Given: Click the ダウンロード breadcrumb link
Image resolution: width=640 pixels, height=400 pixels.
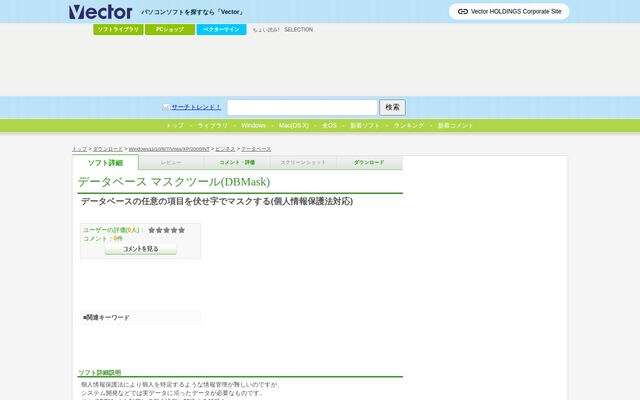Looking at the screenshot, I should point(108,149).
